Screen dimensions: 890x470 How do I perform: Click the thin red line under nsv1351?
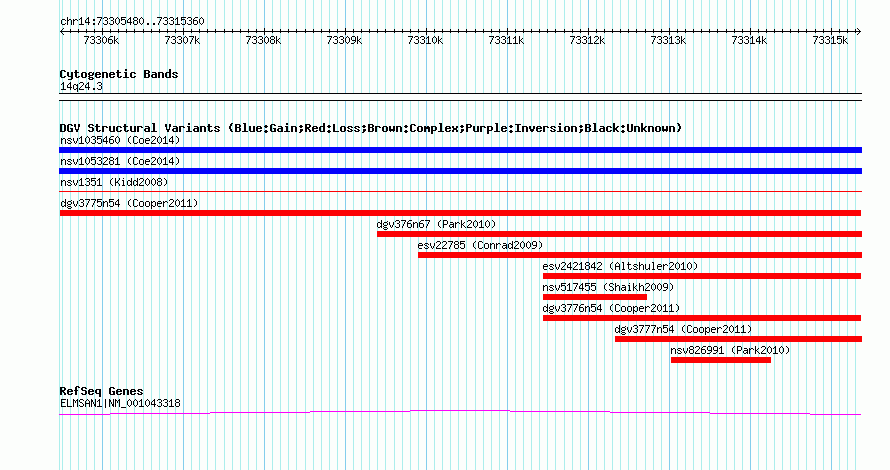click(460, 192)
